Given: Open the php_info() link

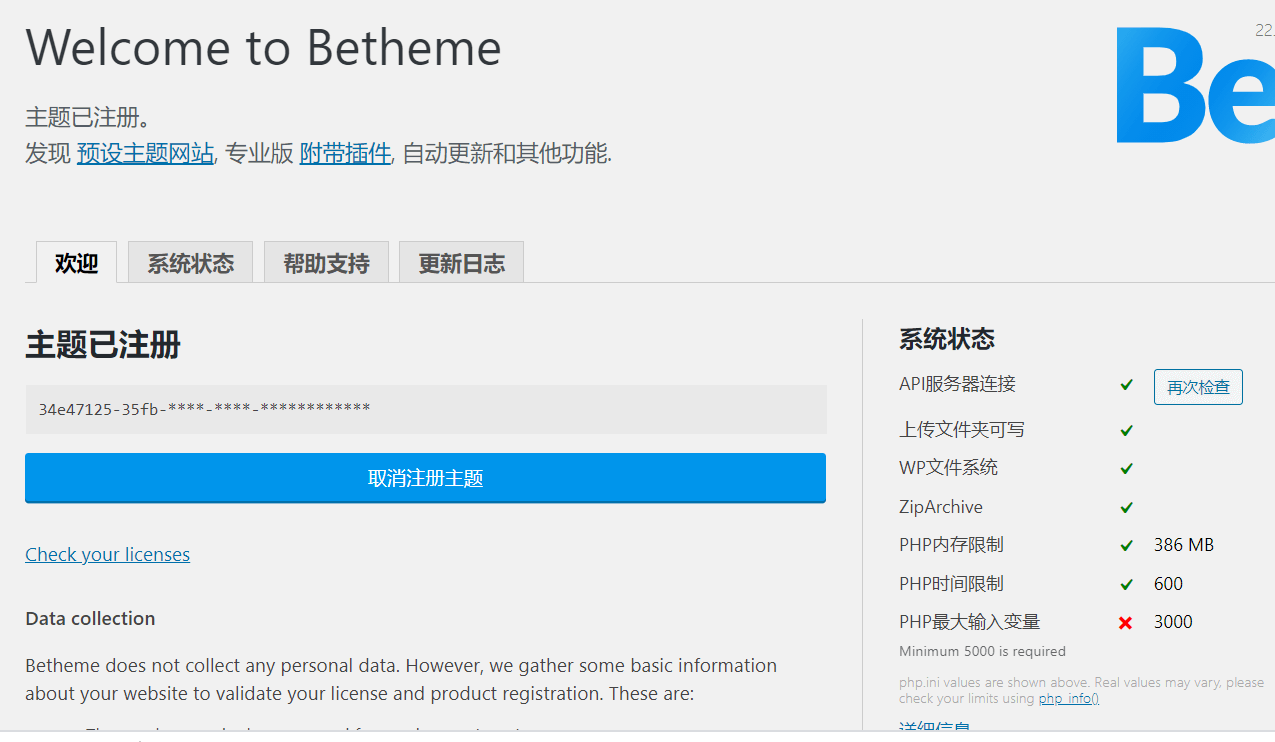Looking at the screenshot, I should 1068,698.
